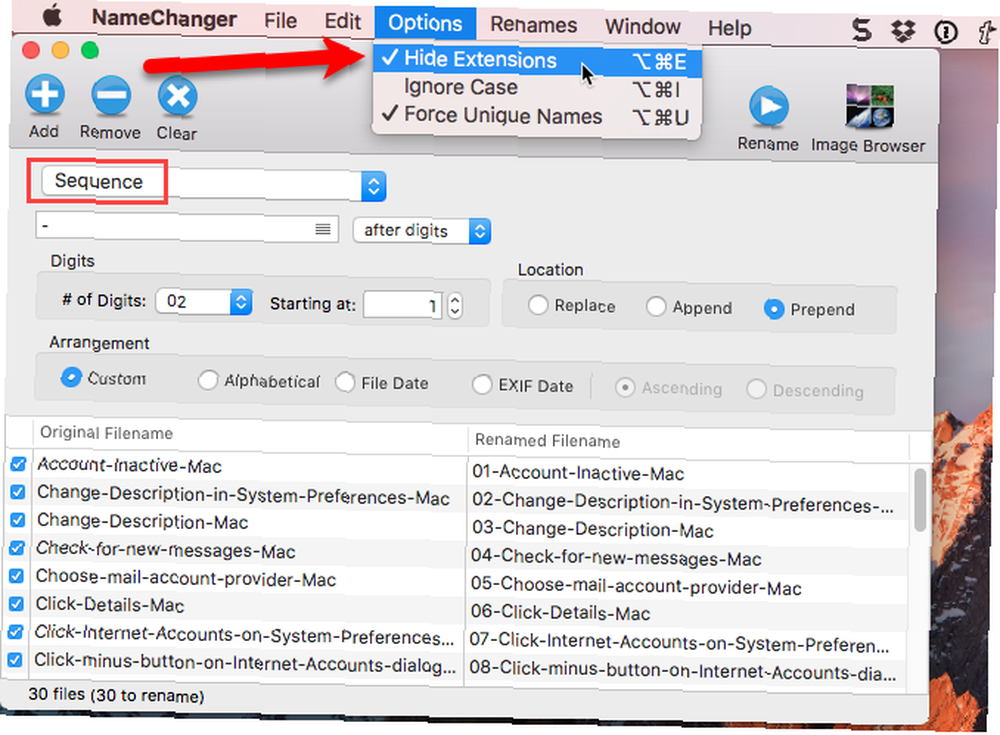Open the Help menu
Viewport: 1000px width, 735px height.
point(730,28)
